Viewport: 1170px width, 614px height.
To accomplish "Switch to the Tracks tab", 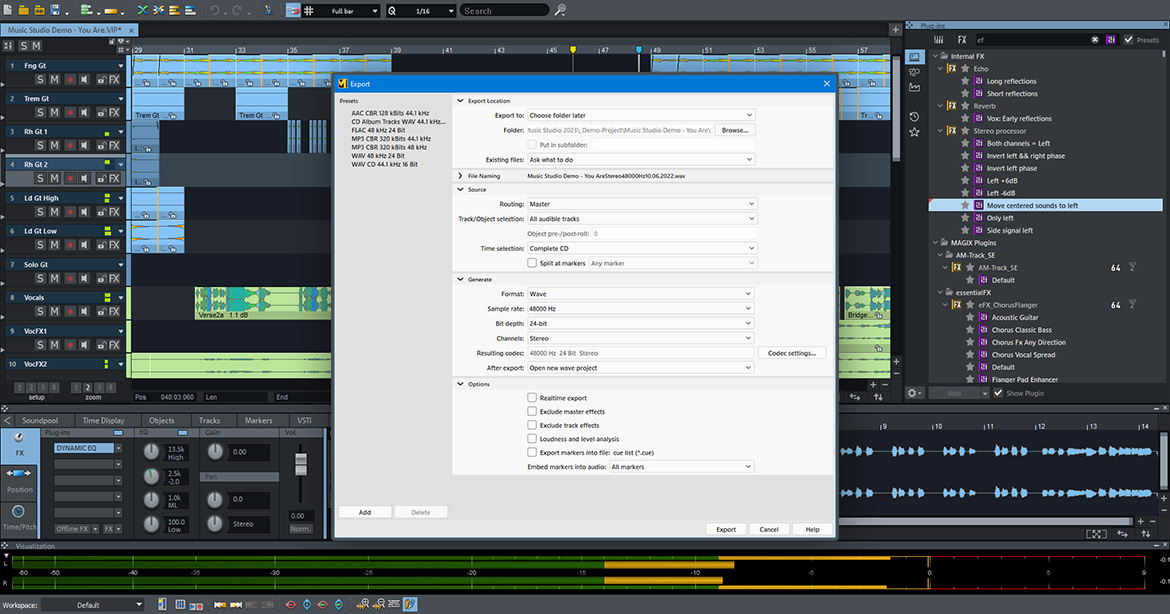I will coord(210,421).
